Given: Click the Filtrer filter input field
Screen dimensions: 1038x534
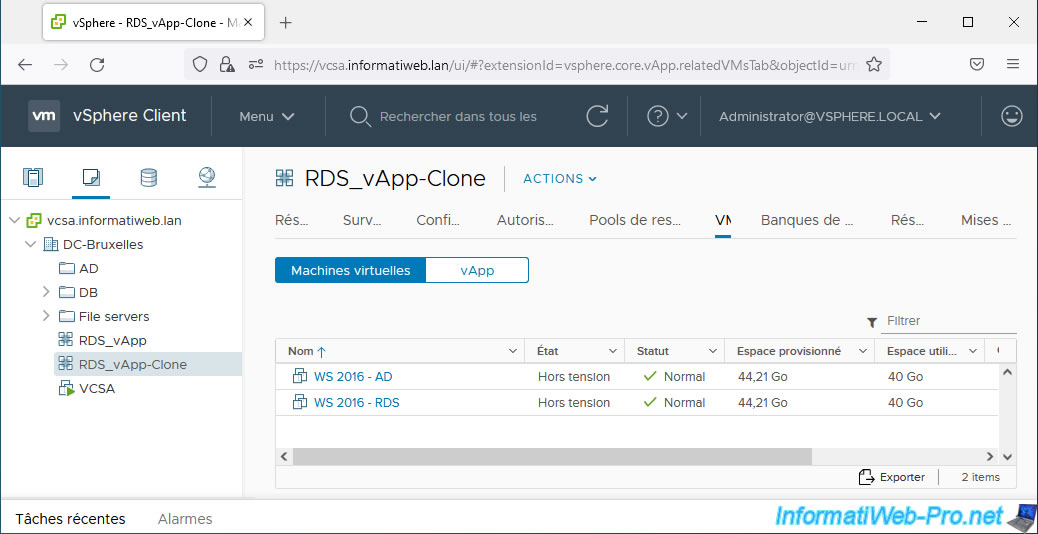Looking at the screenshot, I should click(x=948, y=321).
